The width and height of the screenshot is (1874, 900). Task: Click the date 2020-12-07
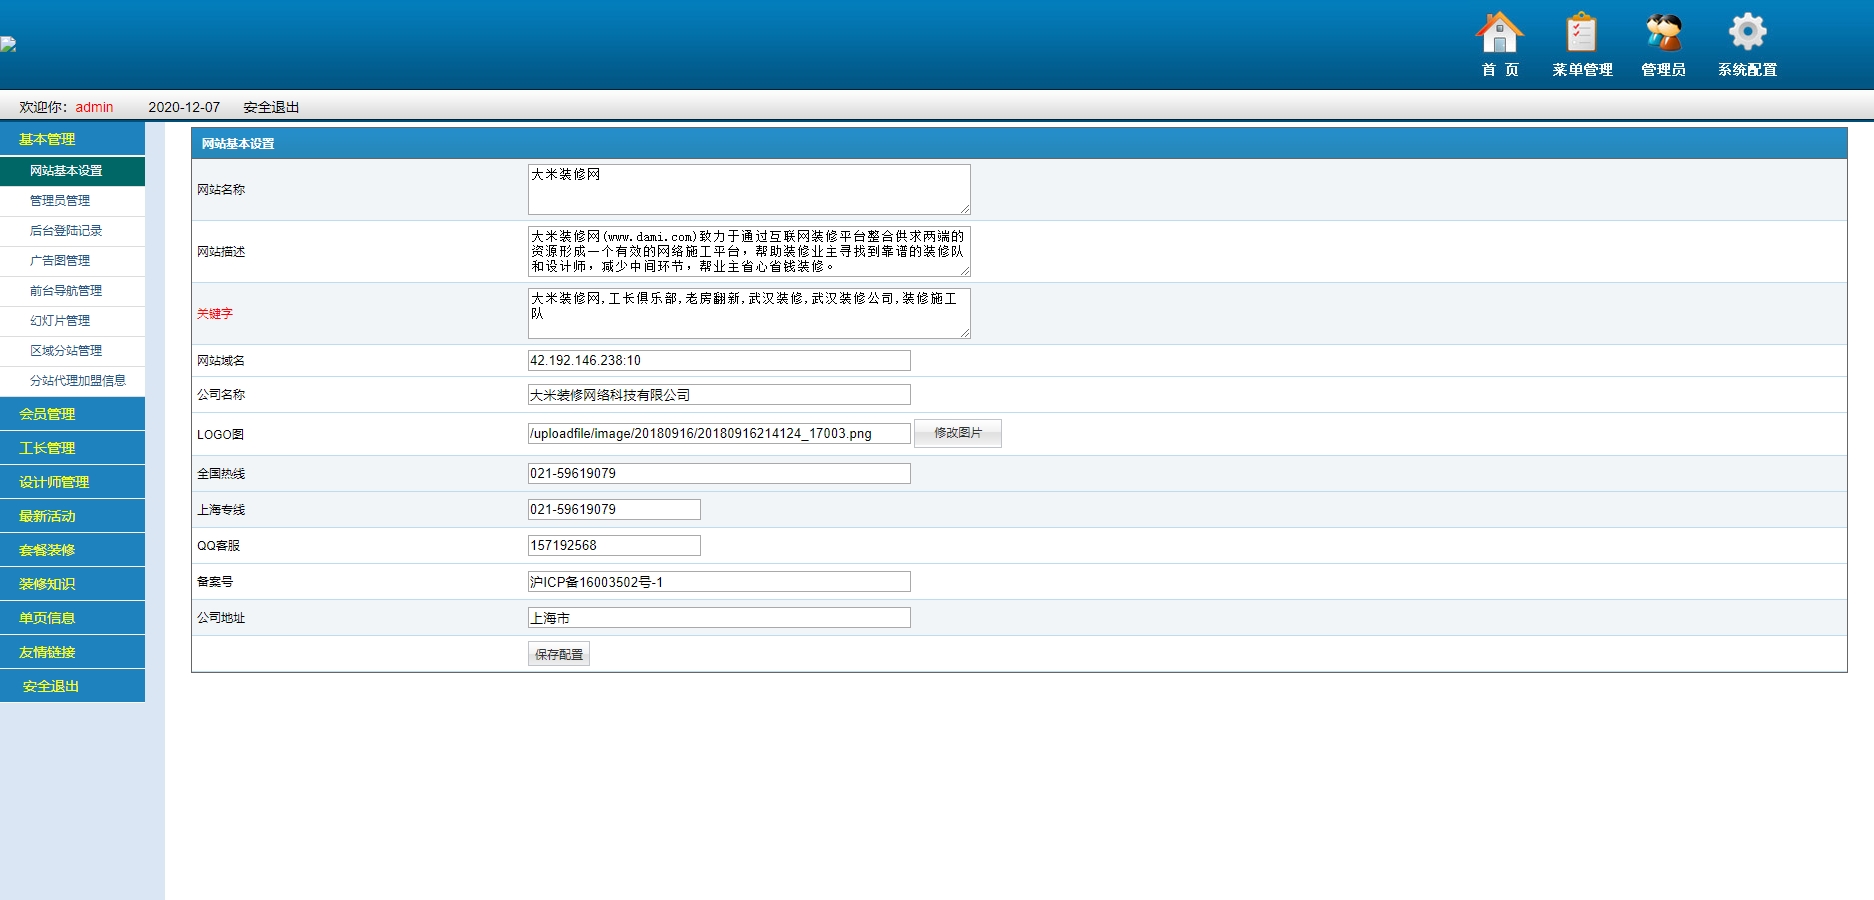184,107
